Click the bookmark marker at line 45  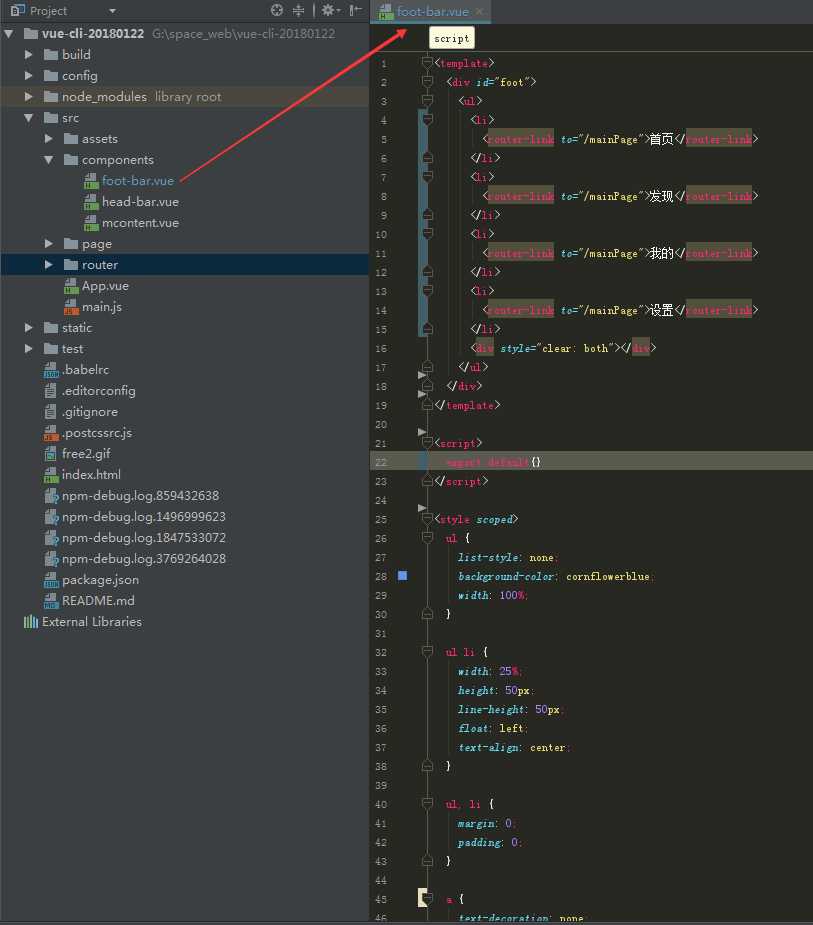pos(422,897)
